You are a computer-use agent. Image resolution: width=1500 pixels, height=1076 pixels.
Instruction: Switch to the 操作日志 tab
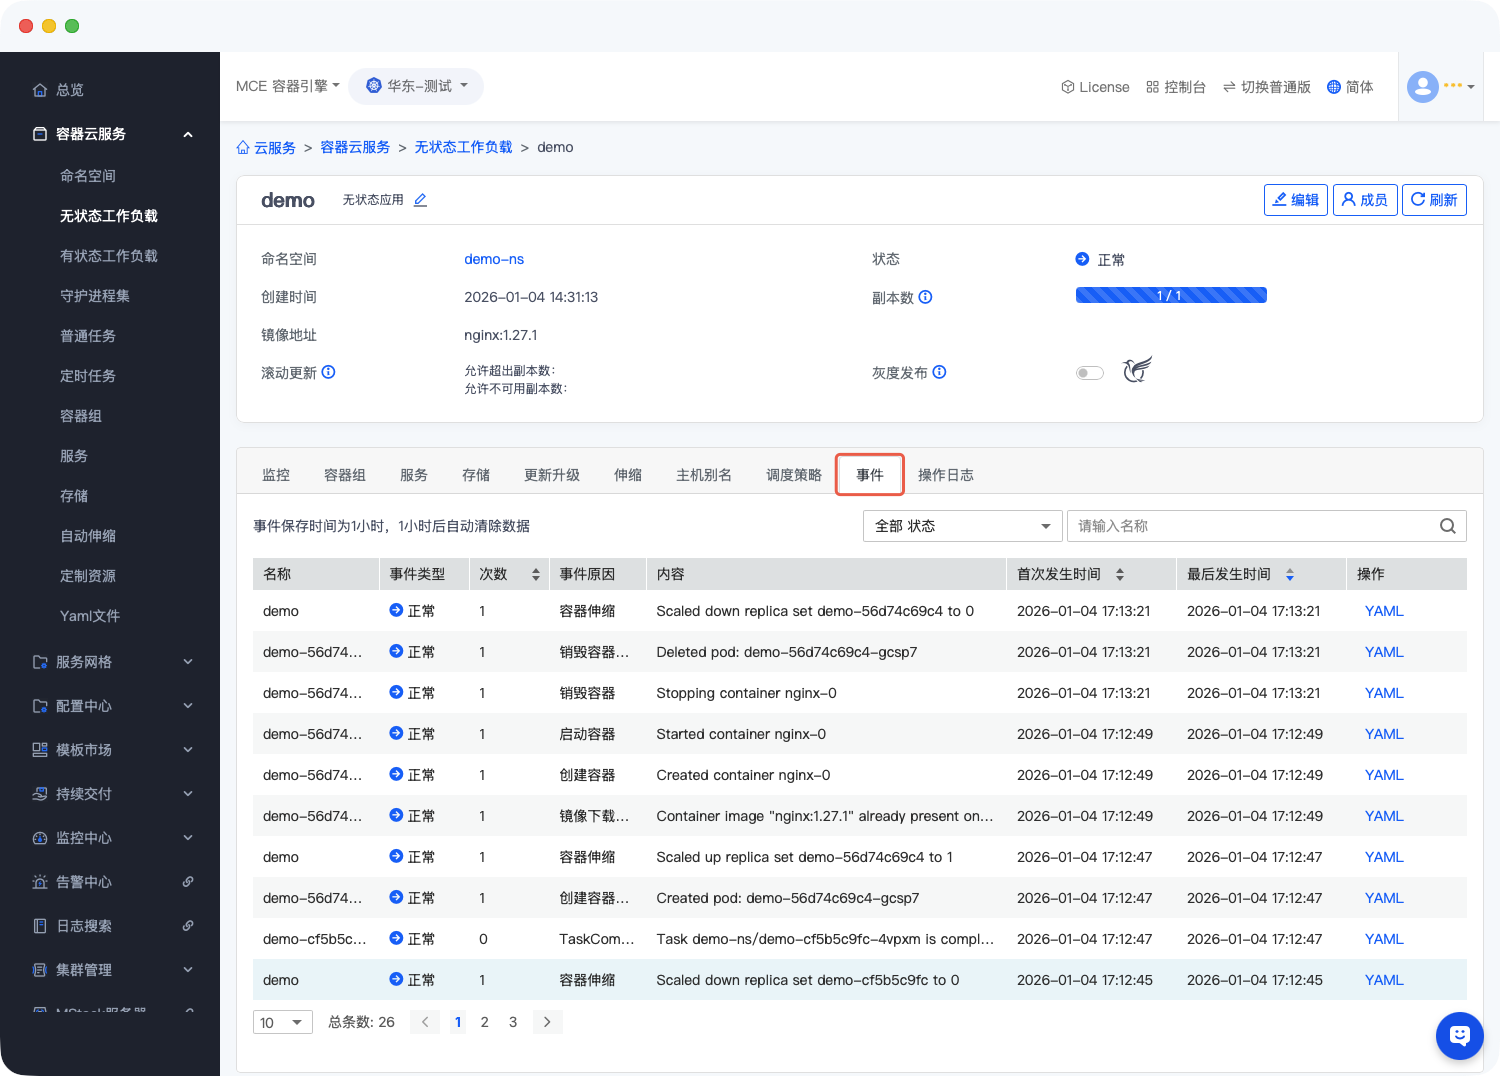[x=945, y=475]
